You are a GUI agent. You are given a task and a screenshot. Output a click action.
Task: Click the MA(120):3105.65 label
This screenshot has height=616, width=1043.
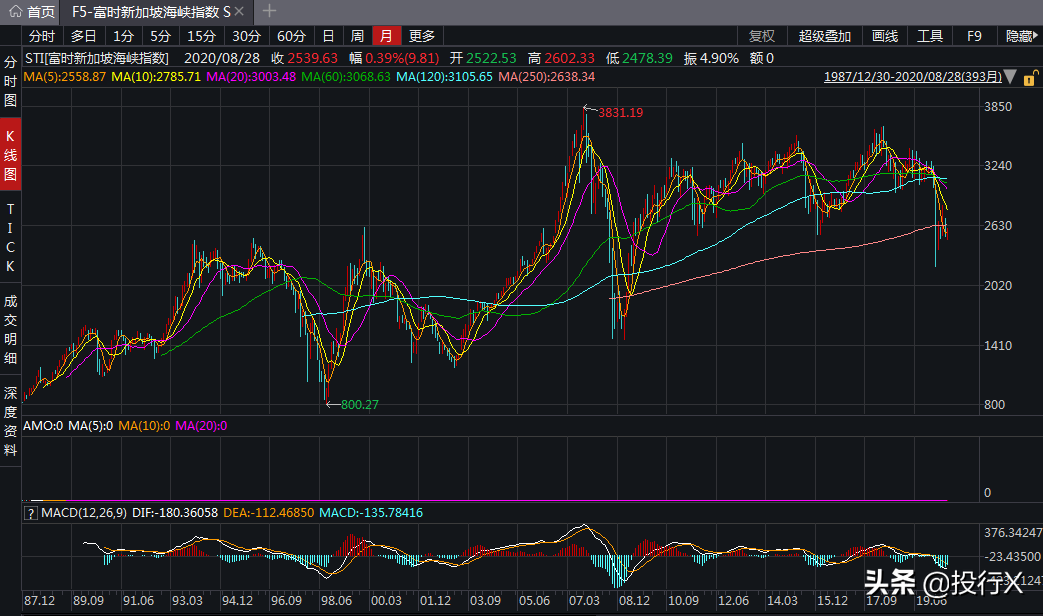(444, 77)
